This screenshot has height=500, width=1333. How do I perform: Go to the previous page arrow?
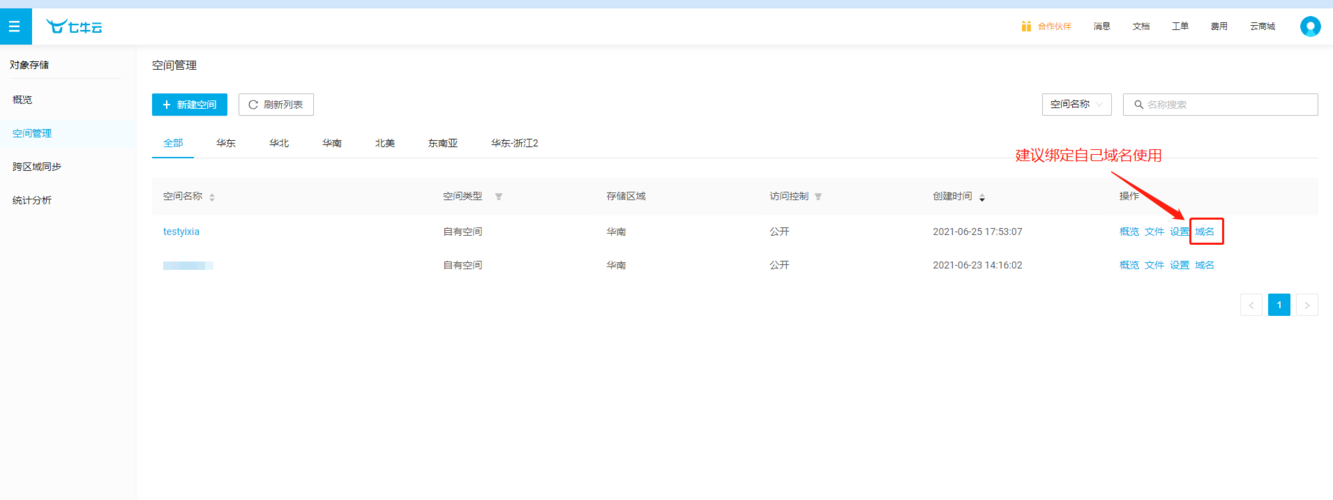1251,305
